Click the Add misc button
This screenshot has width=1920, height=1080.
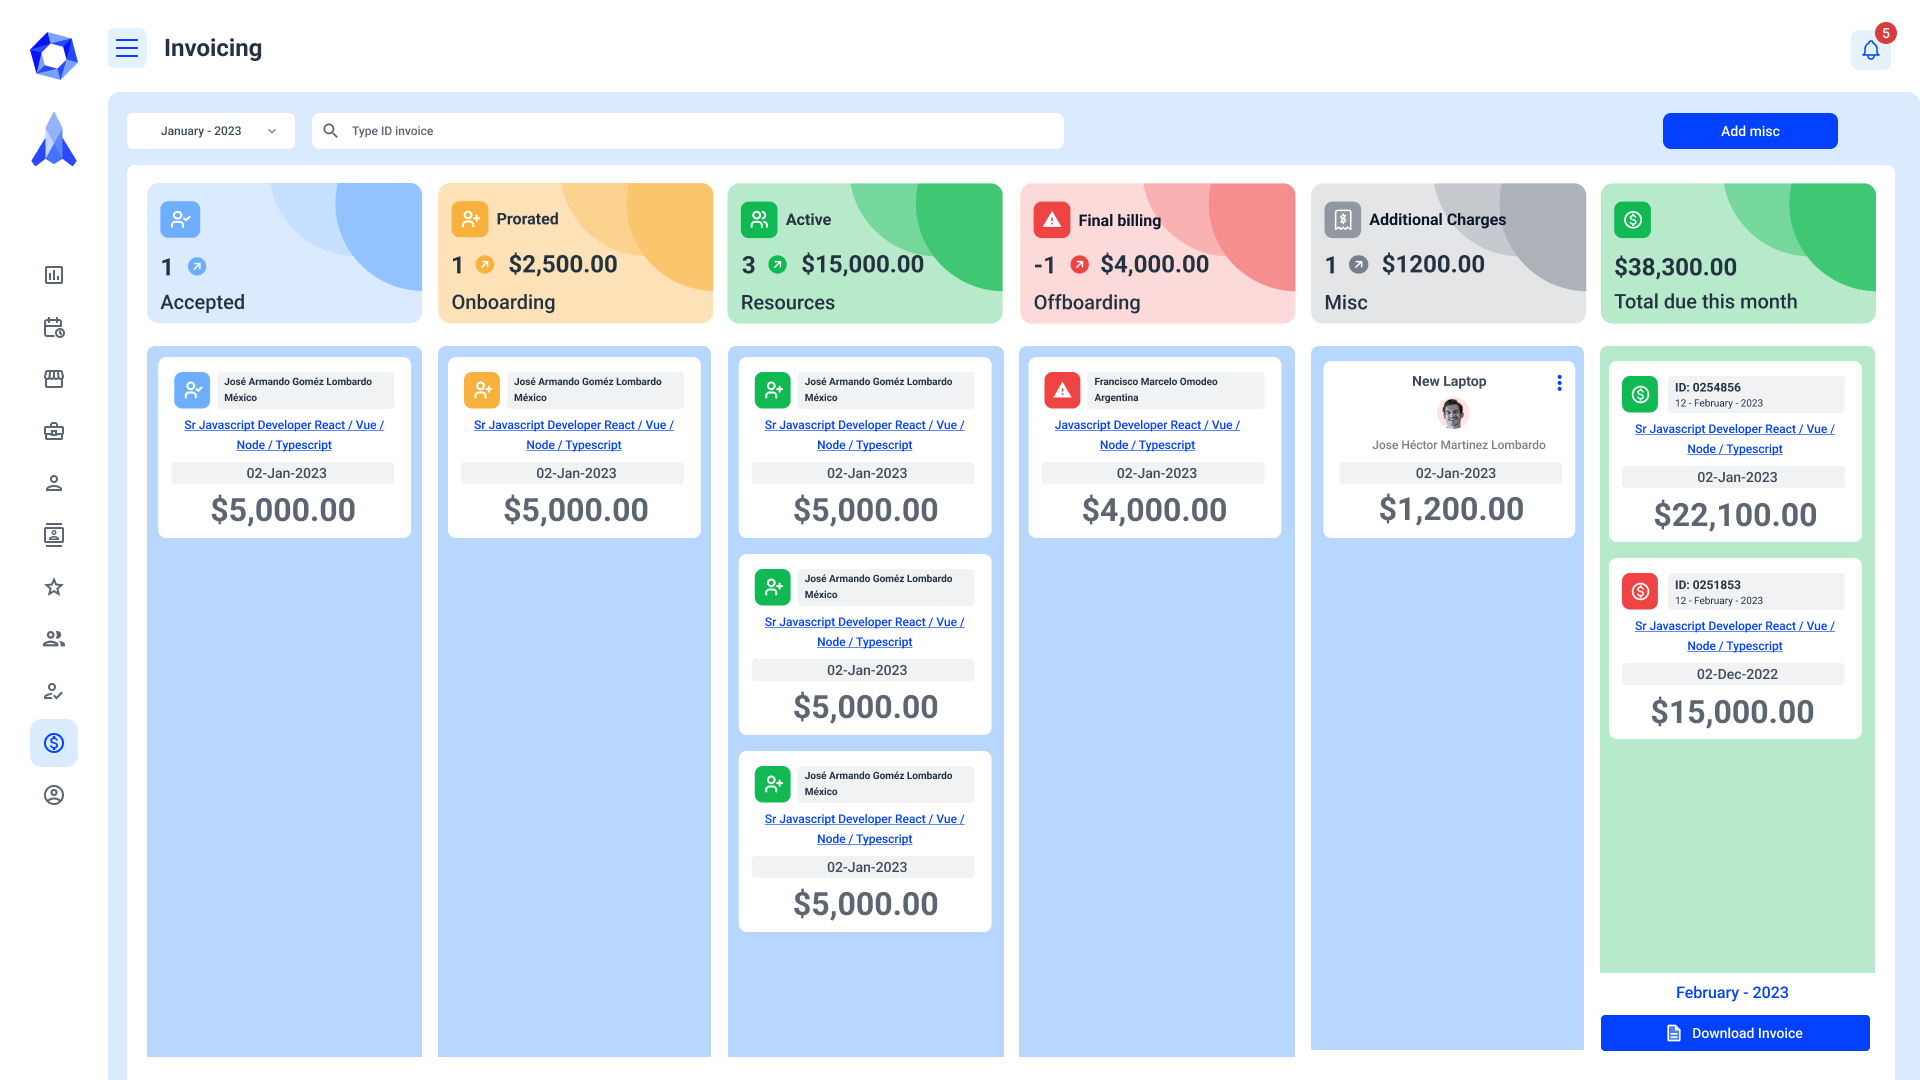1749,131
